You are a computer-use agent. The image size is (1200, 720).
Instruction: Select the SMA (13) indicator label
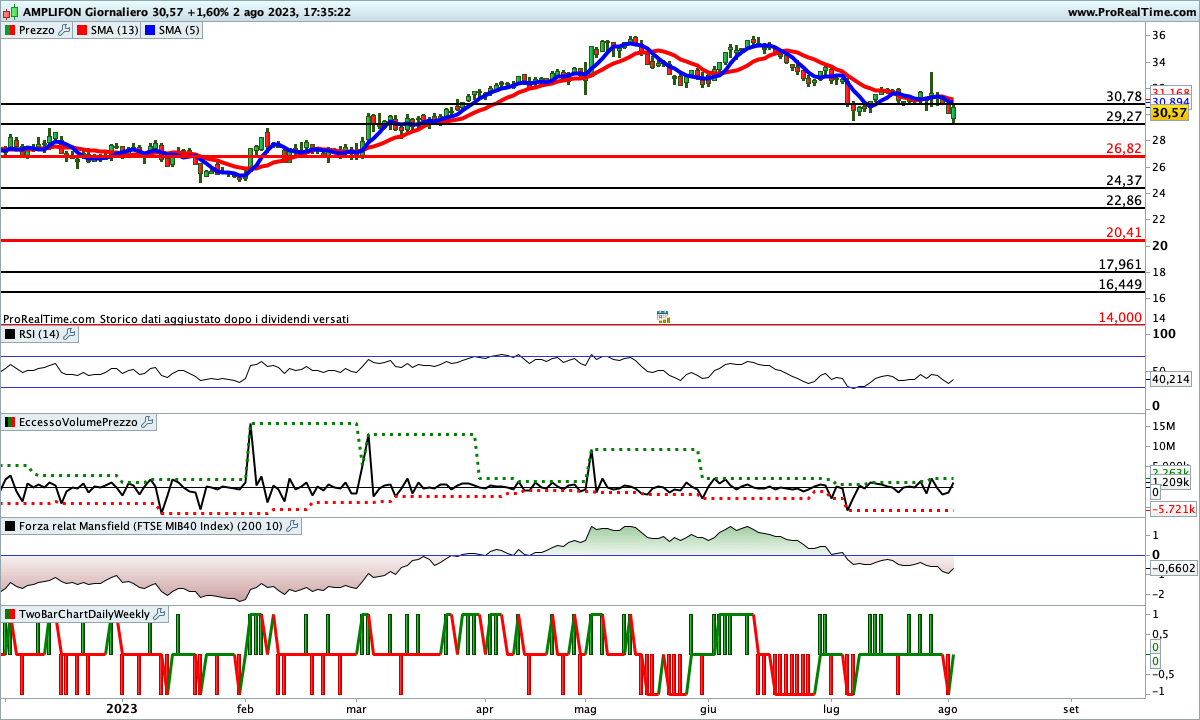coord(114,31)
